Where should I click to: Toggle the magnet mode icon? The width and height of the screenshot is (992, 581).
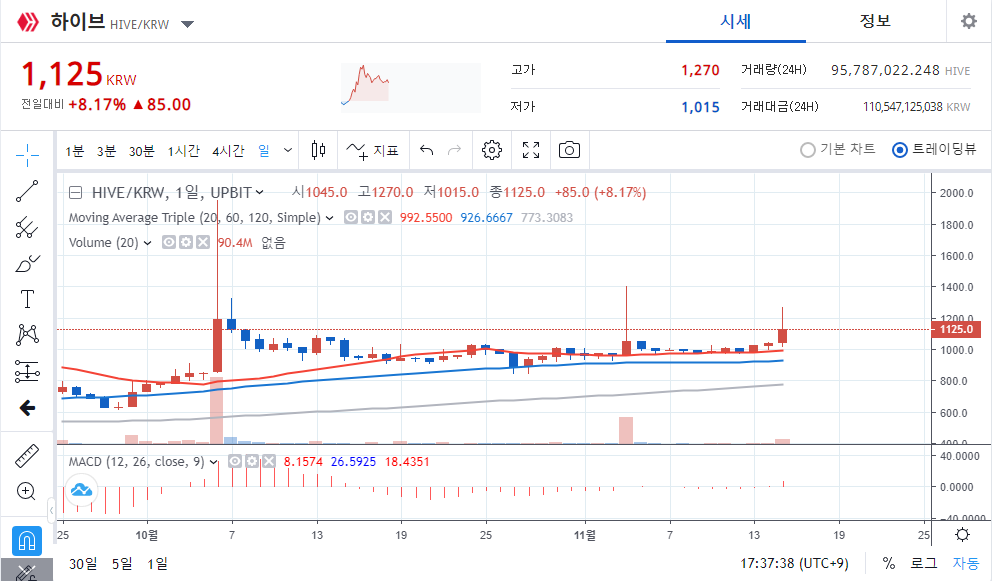[27, 541]
